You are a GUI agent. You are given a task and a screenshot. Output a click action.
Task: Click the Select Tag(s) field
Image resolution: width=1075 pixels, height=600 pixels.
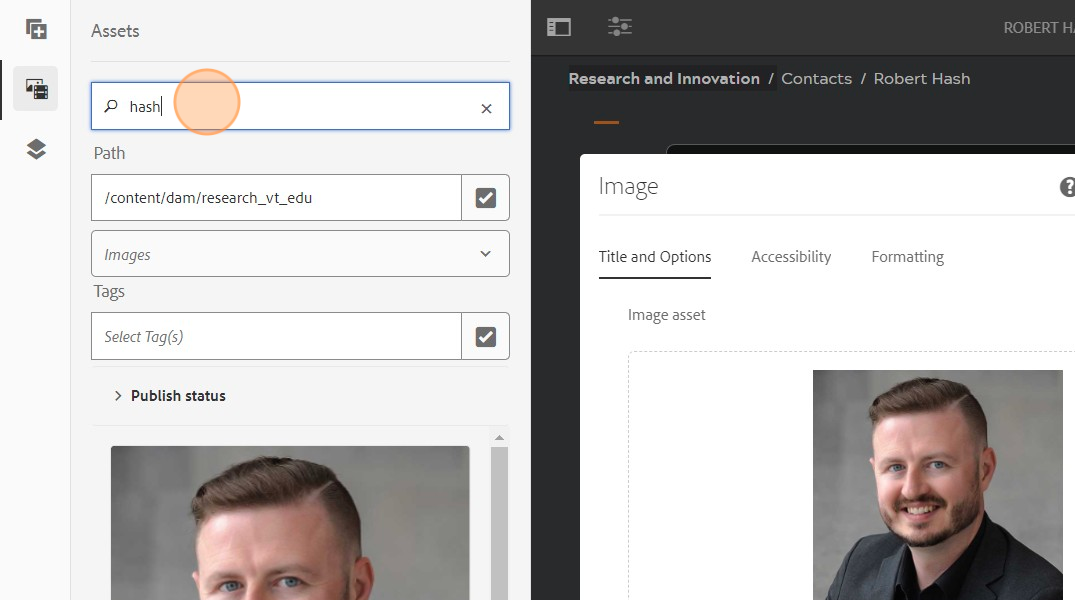tap(276, 336)
